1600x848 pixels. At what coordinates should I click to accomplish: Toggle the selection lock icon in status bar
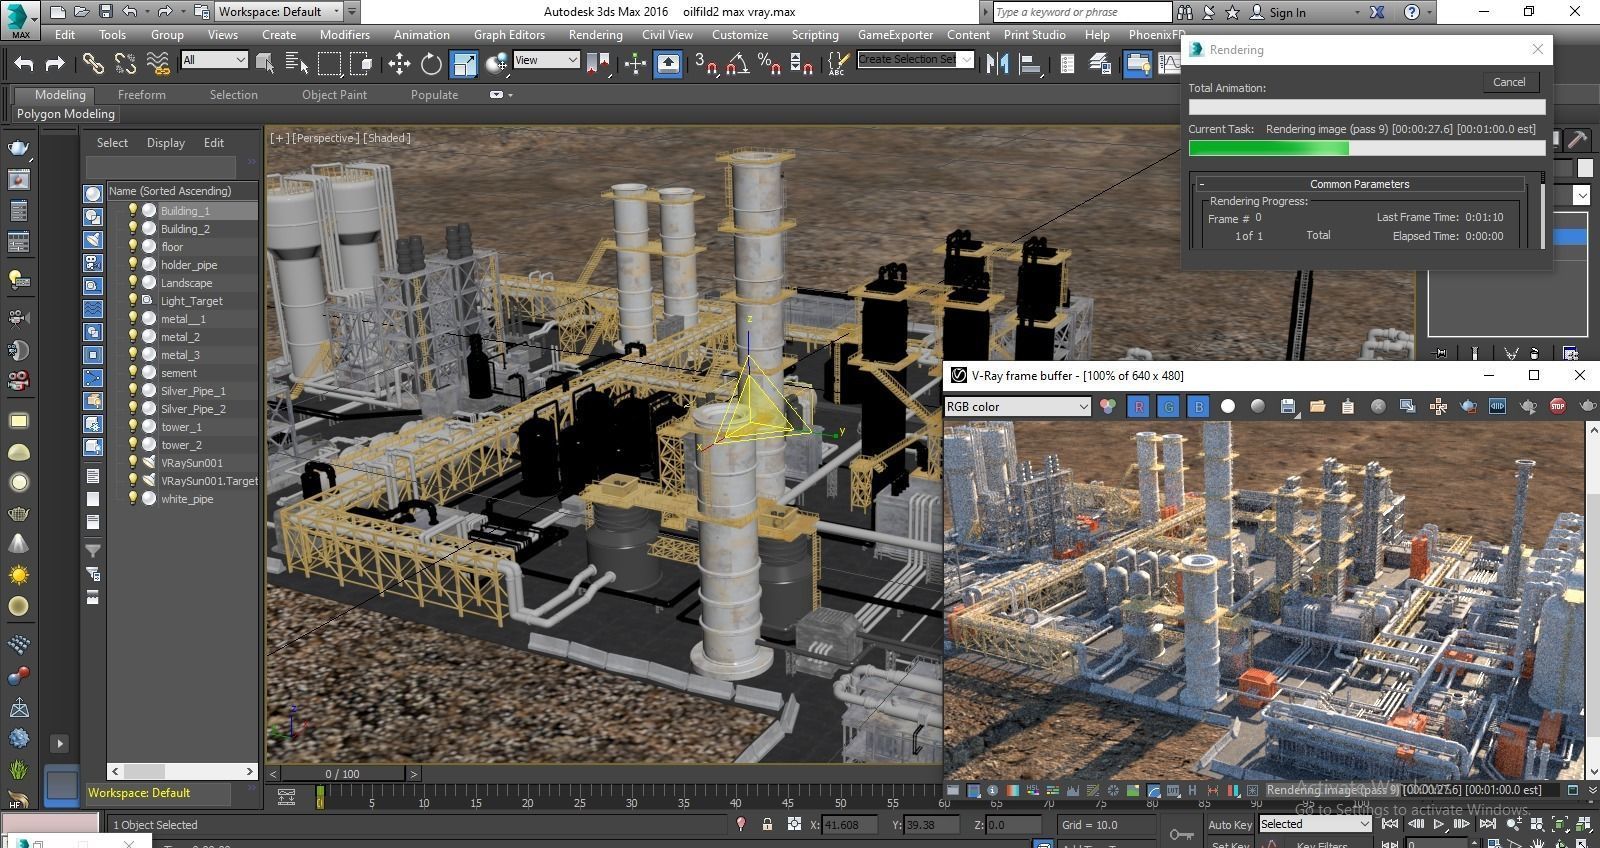(767, 825)
